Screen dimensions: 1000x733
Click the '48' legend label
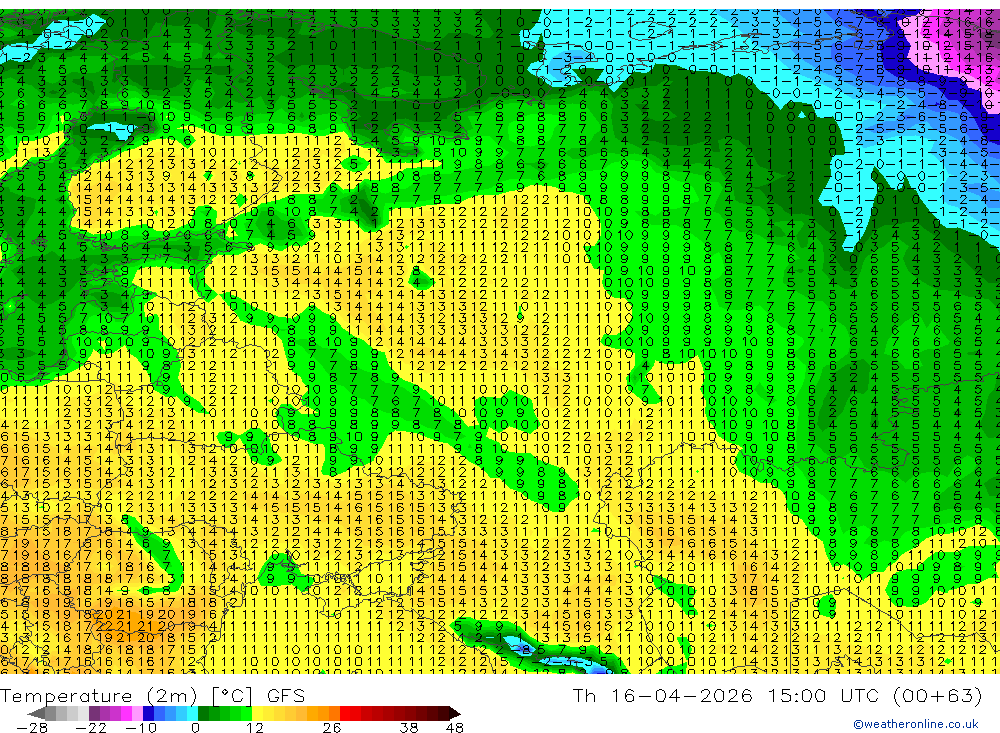point(455,728)
